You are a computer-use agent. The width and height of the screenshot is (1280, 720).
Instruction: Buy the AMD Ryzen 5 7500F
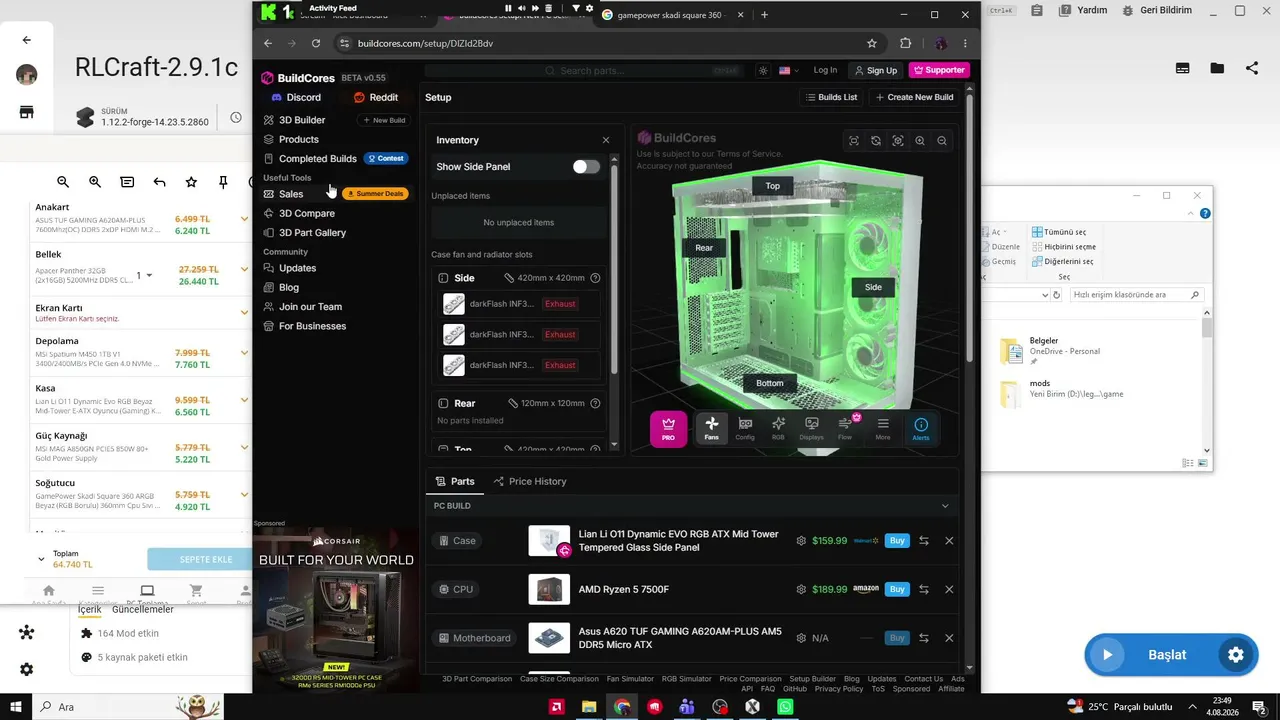coord(897,589)
